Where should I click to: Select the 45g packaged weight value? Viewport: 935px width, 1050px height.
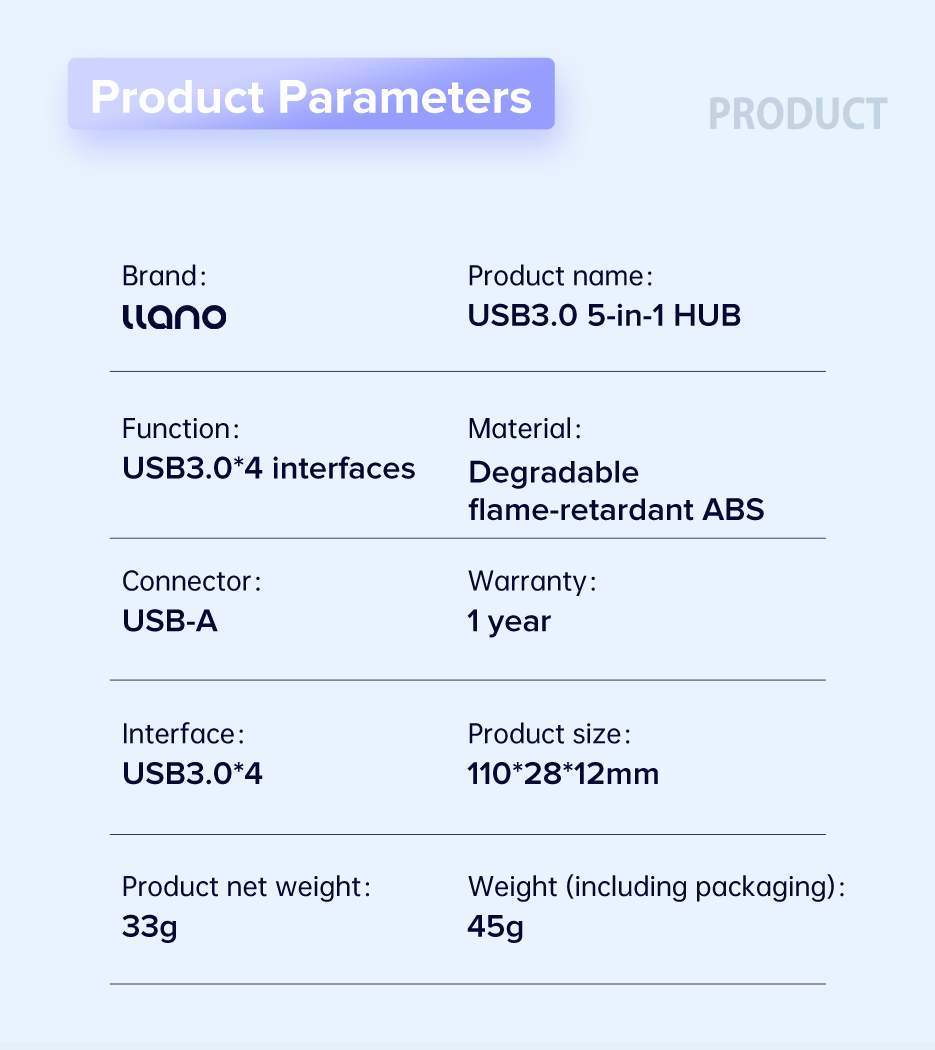point(495,927)
